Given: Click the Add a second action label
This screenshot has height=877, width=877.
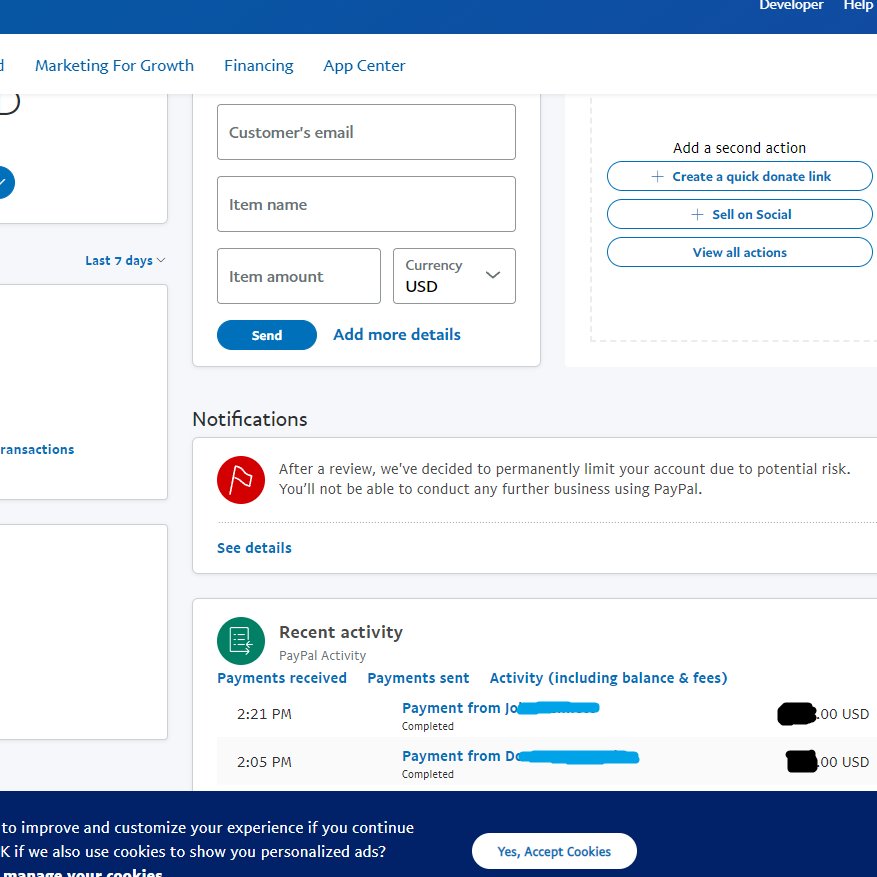Looking at the screenshot, I should click(x=739, y=148).
